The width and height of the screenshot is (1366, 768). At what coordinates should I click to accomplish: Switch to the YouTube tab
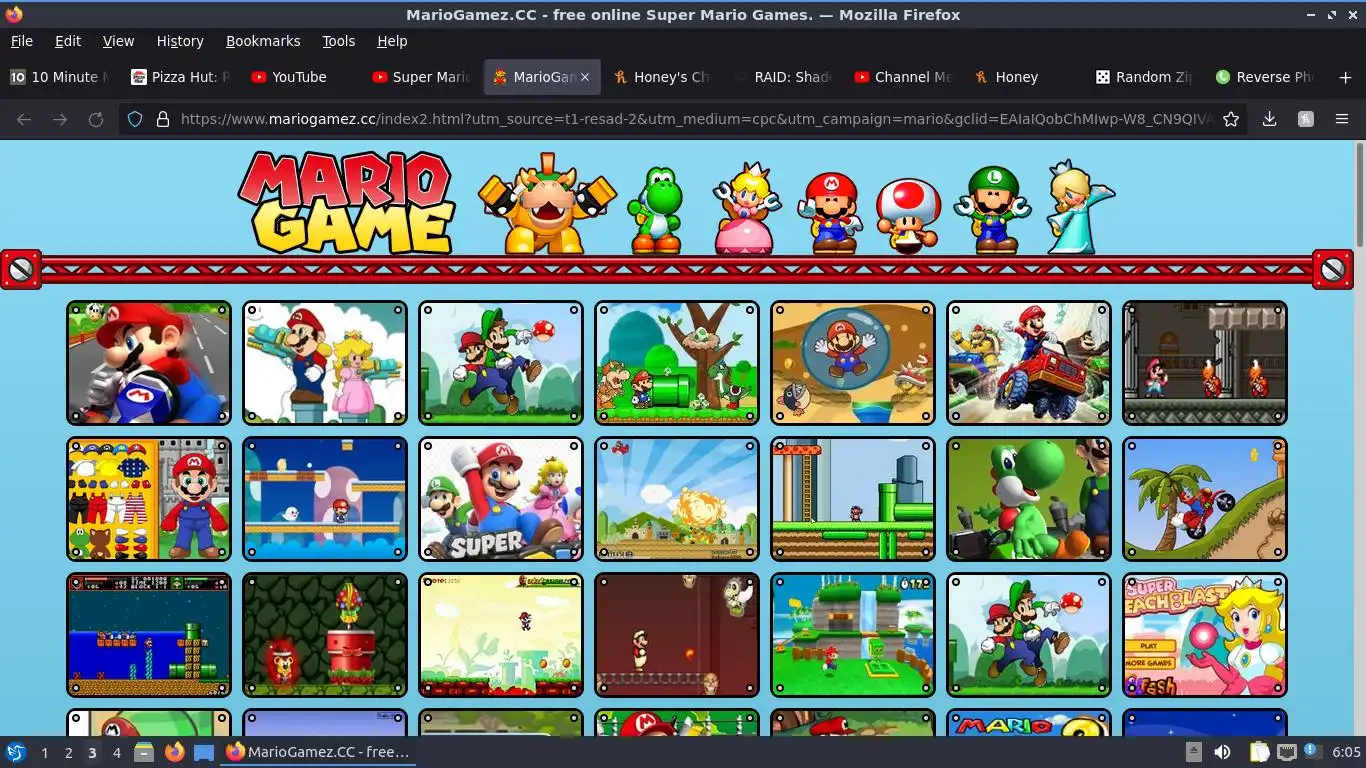click(302, 77)
